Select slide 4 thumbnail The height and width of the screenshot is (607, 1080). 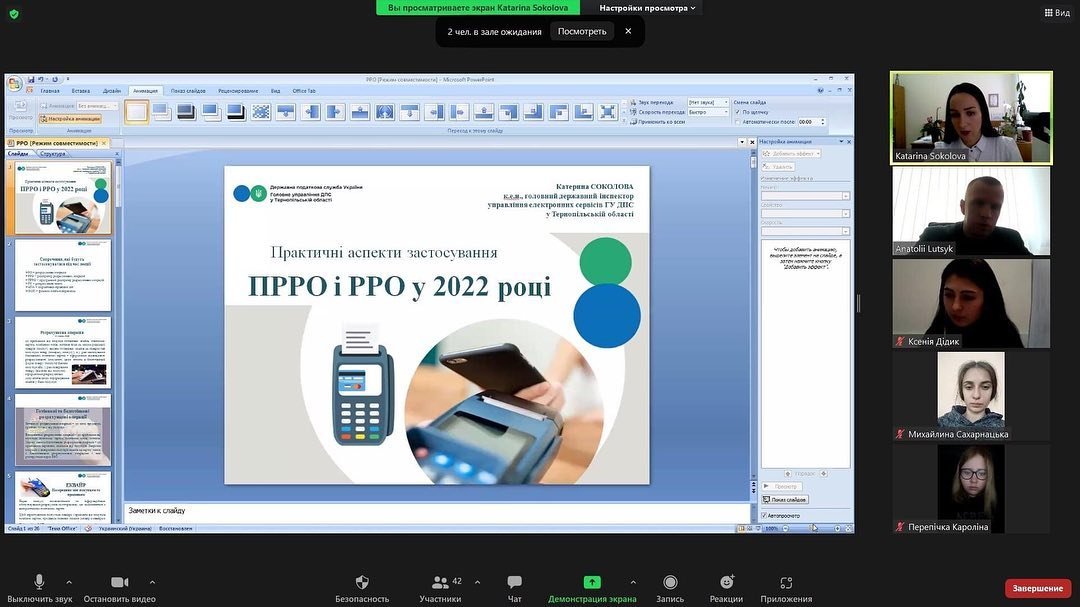[x=63, y=430]
